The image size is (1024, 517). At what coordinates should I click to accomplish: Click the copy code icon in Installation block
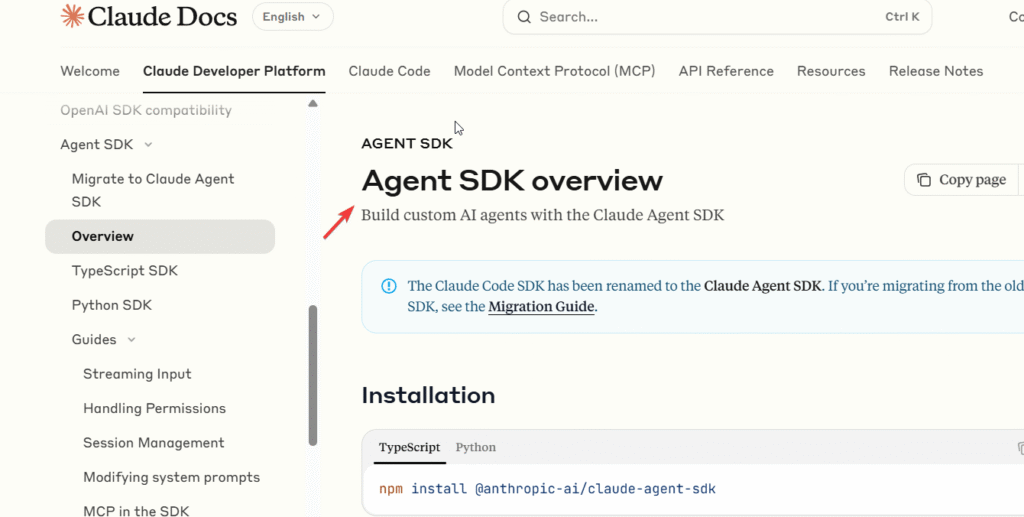[1019, 448]
